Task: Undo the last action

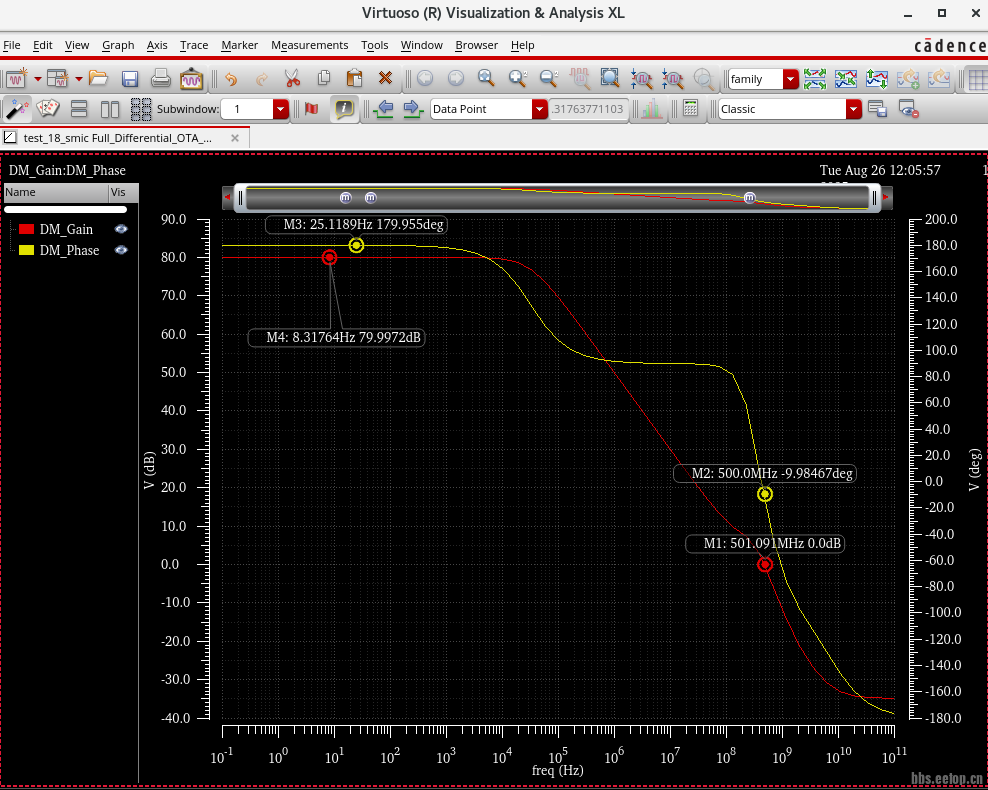Action: (231, 79)
